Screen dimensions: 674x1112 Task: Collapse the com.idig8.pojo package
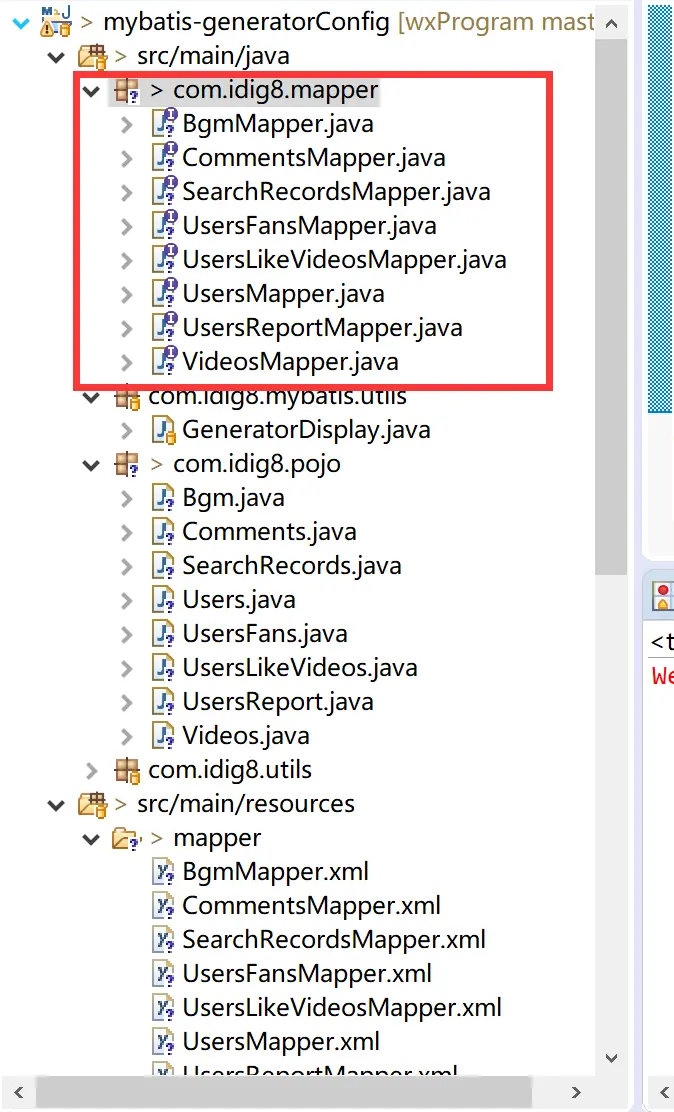point(91,465)
